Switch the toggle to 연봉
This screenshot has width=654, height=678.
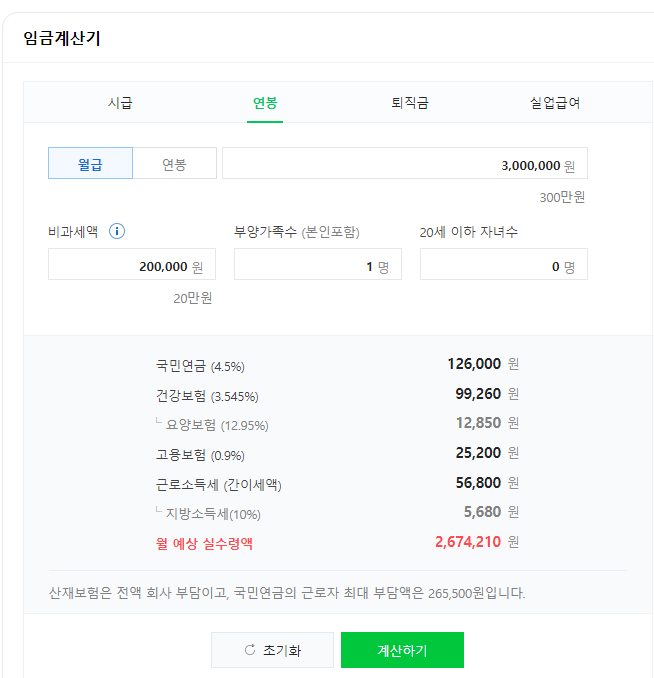tap(174, 164)
